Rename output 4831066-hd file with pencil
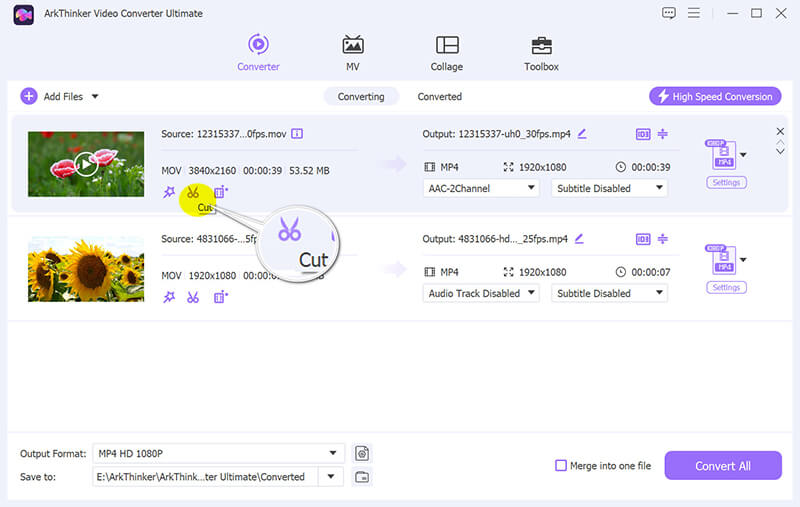This screenshot has height=507, width=800. tap(579, 238)
